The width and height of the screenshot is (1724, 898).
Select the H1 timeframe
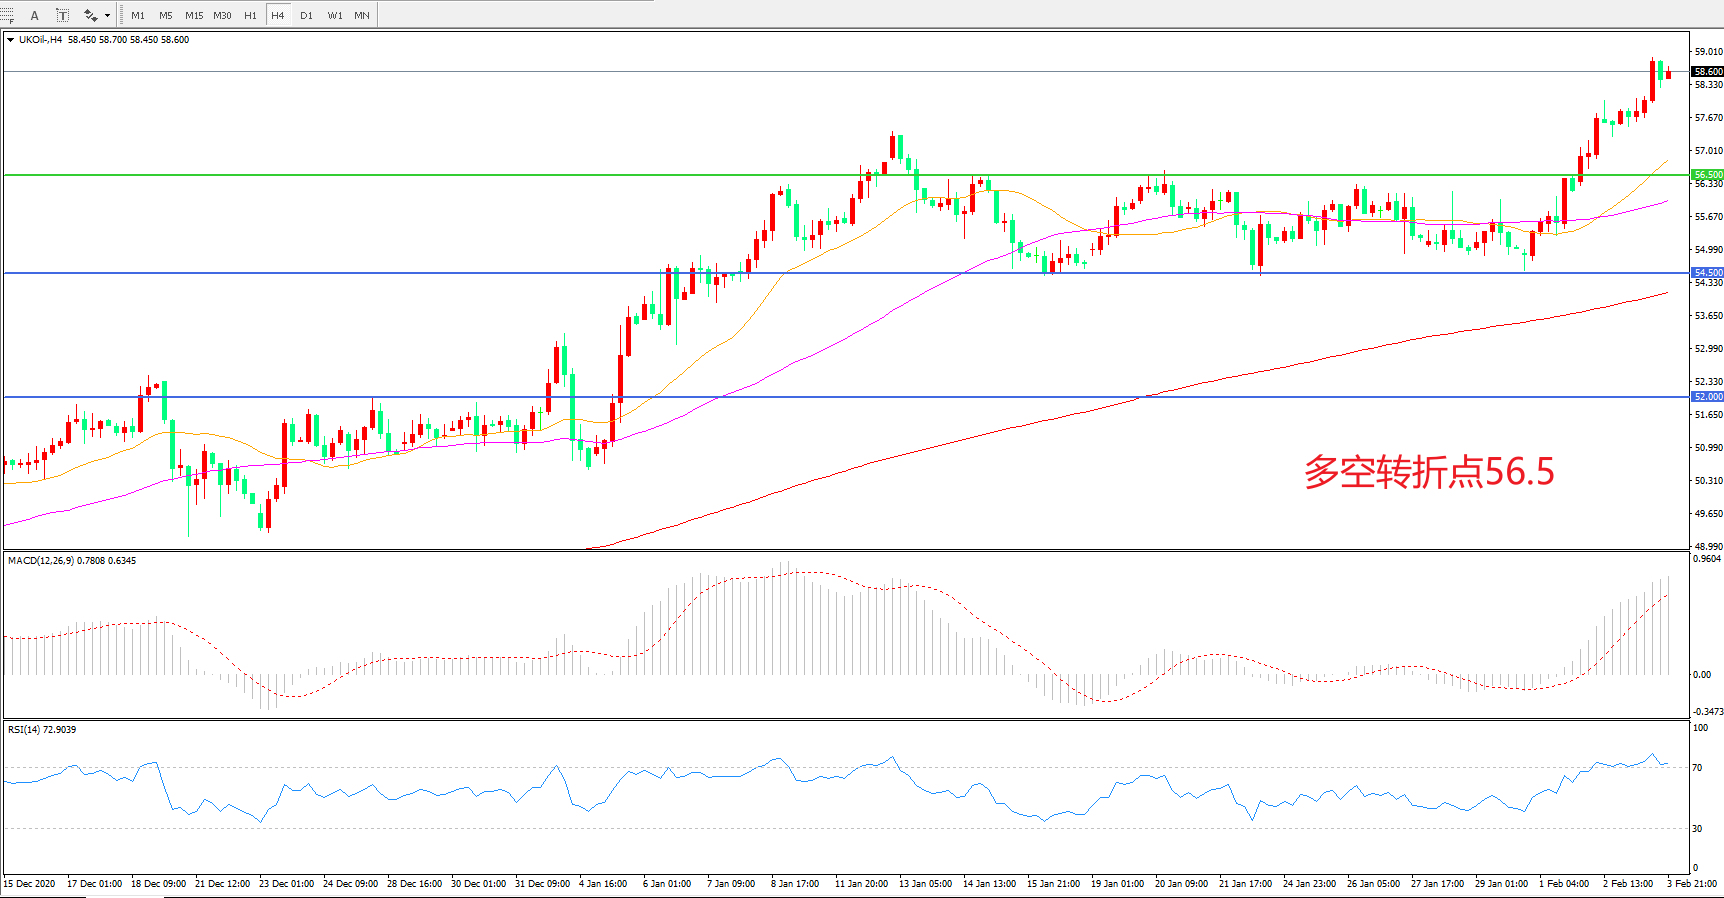pos(250,15)
